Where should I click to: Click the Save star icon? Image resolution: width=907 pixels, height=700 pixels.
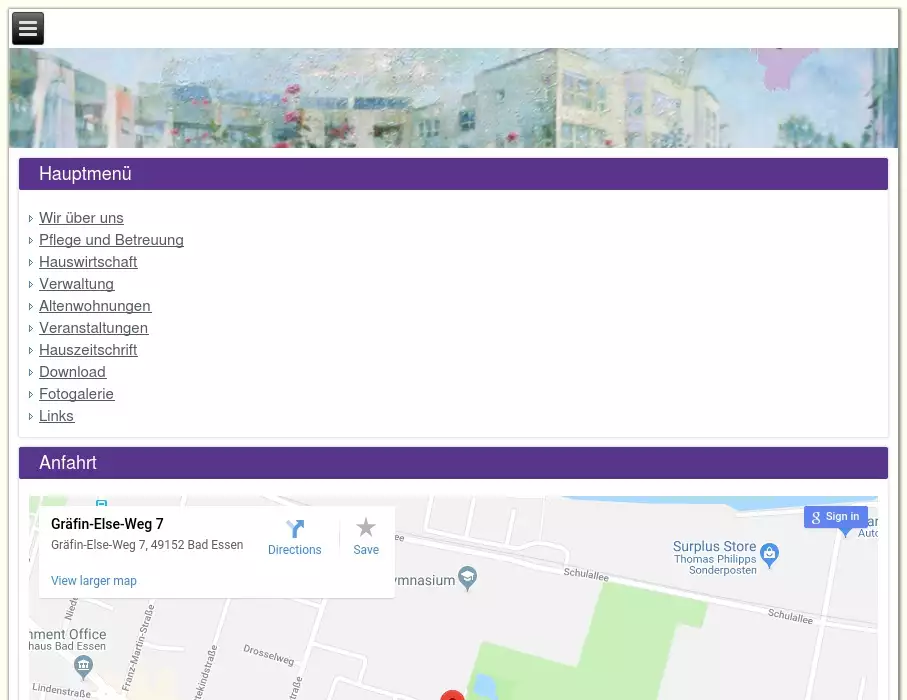tap(366, 528)
